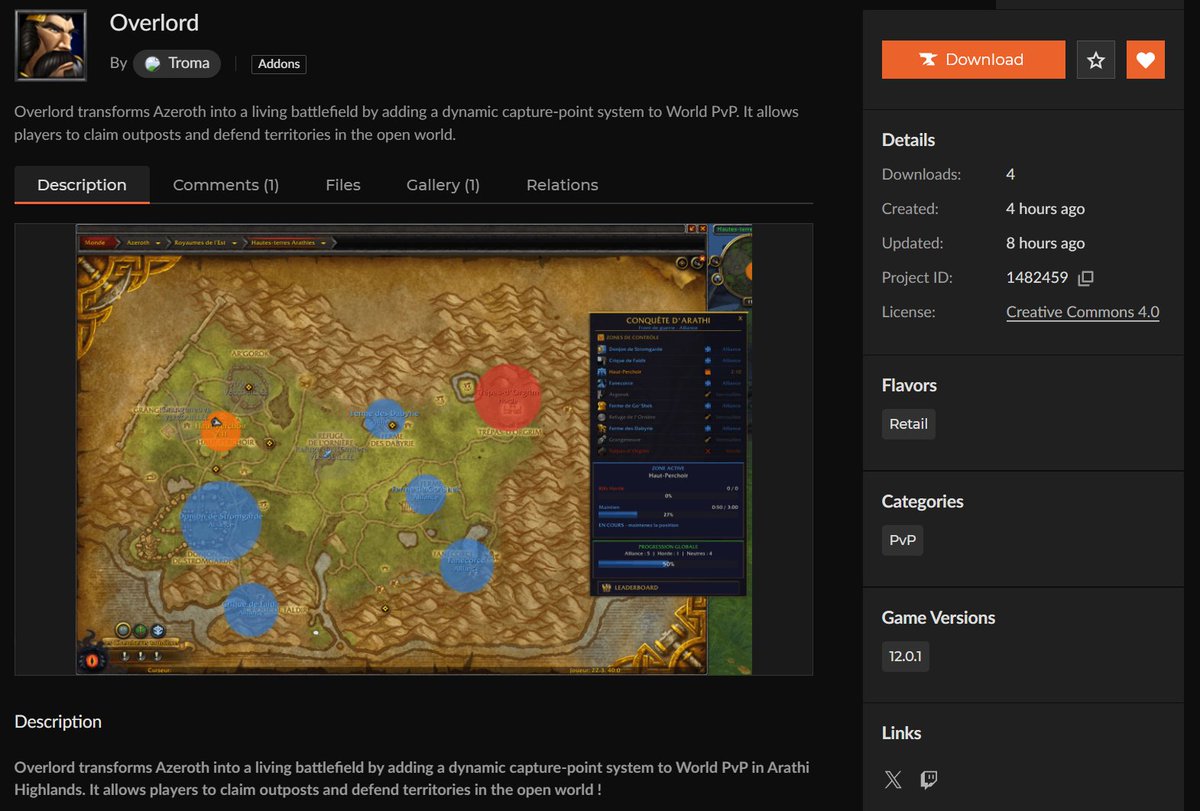Click the "Description" heading below the screenshot
Screen dimensions: 1200x811
click(58, 722)
